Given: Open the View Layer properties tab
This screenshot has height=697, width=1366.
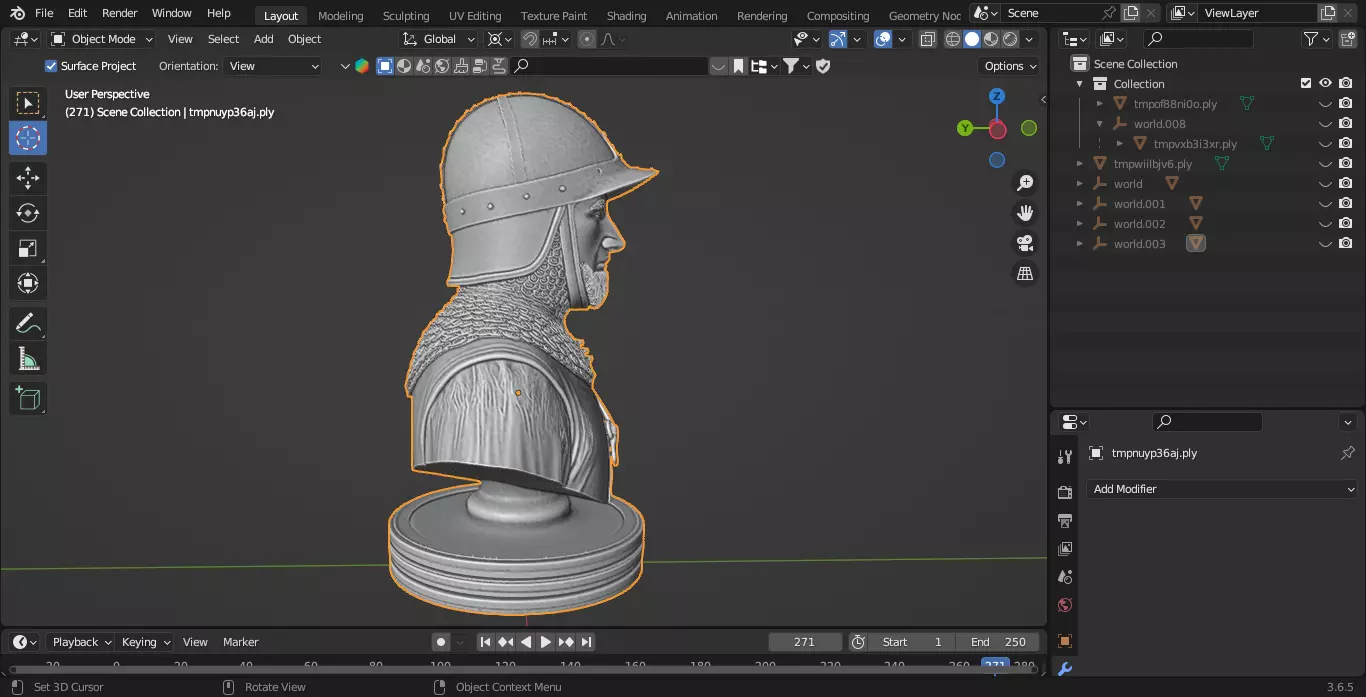Looking at the screenshot, I should click(1065, 549).
